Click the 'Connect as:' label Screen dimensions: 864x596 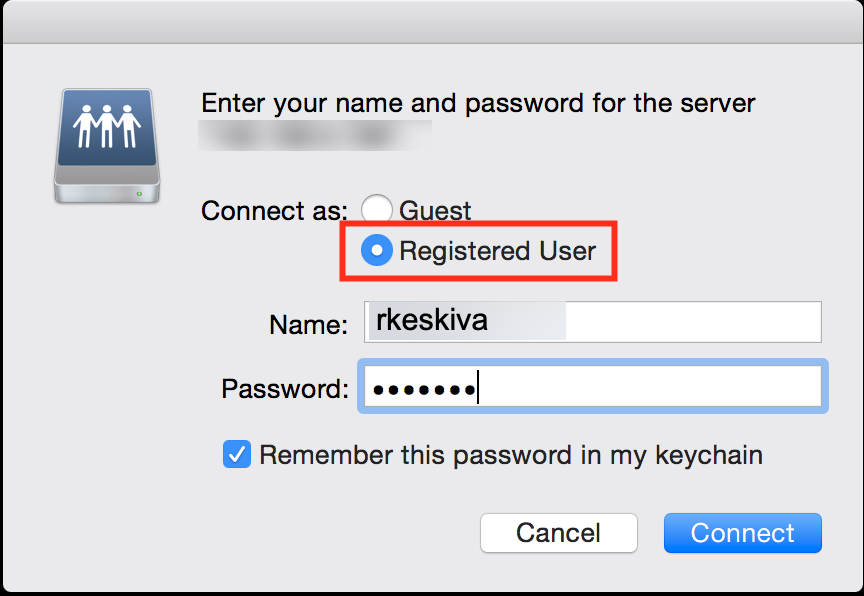point(274,211)
